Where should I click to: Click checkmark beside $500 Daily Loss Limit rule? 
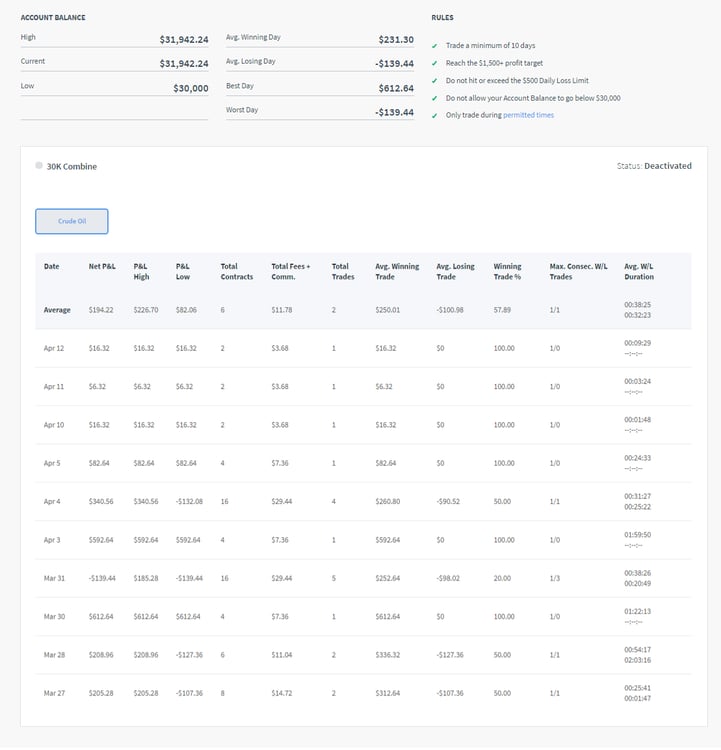click(x=435, y=81)
